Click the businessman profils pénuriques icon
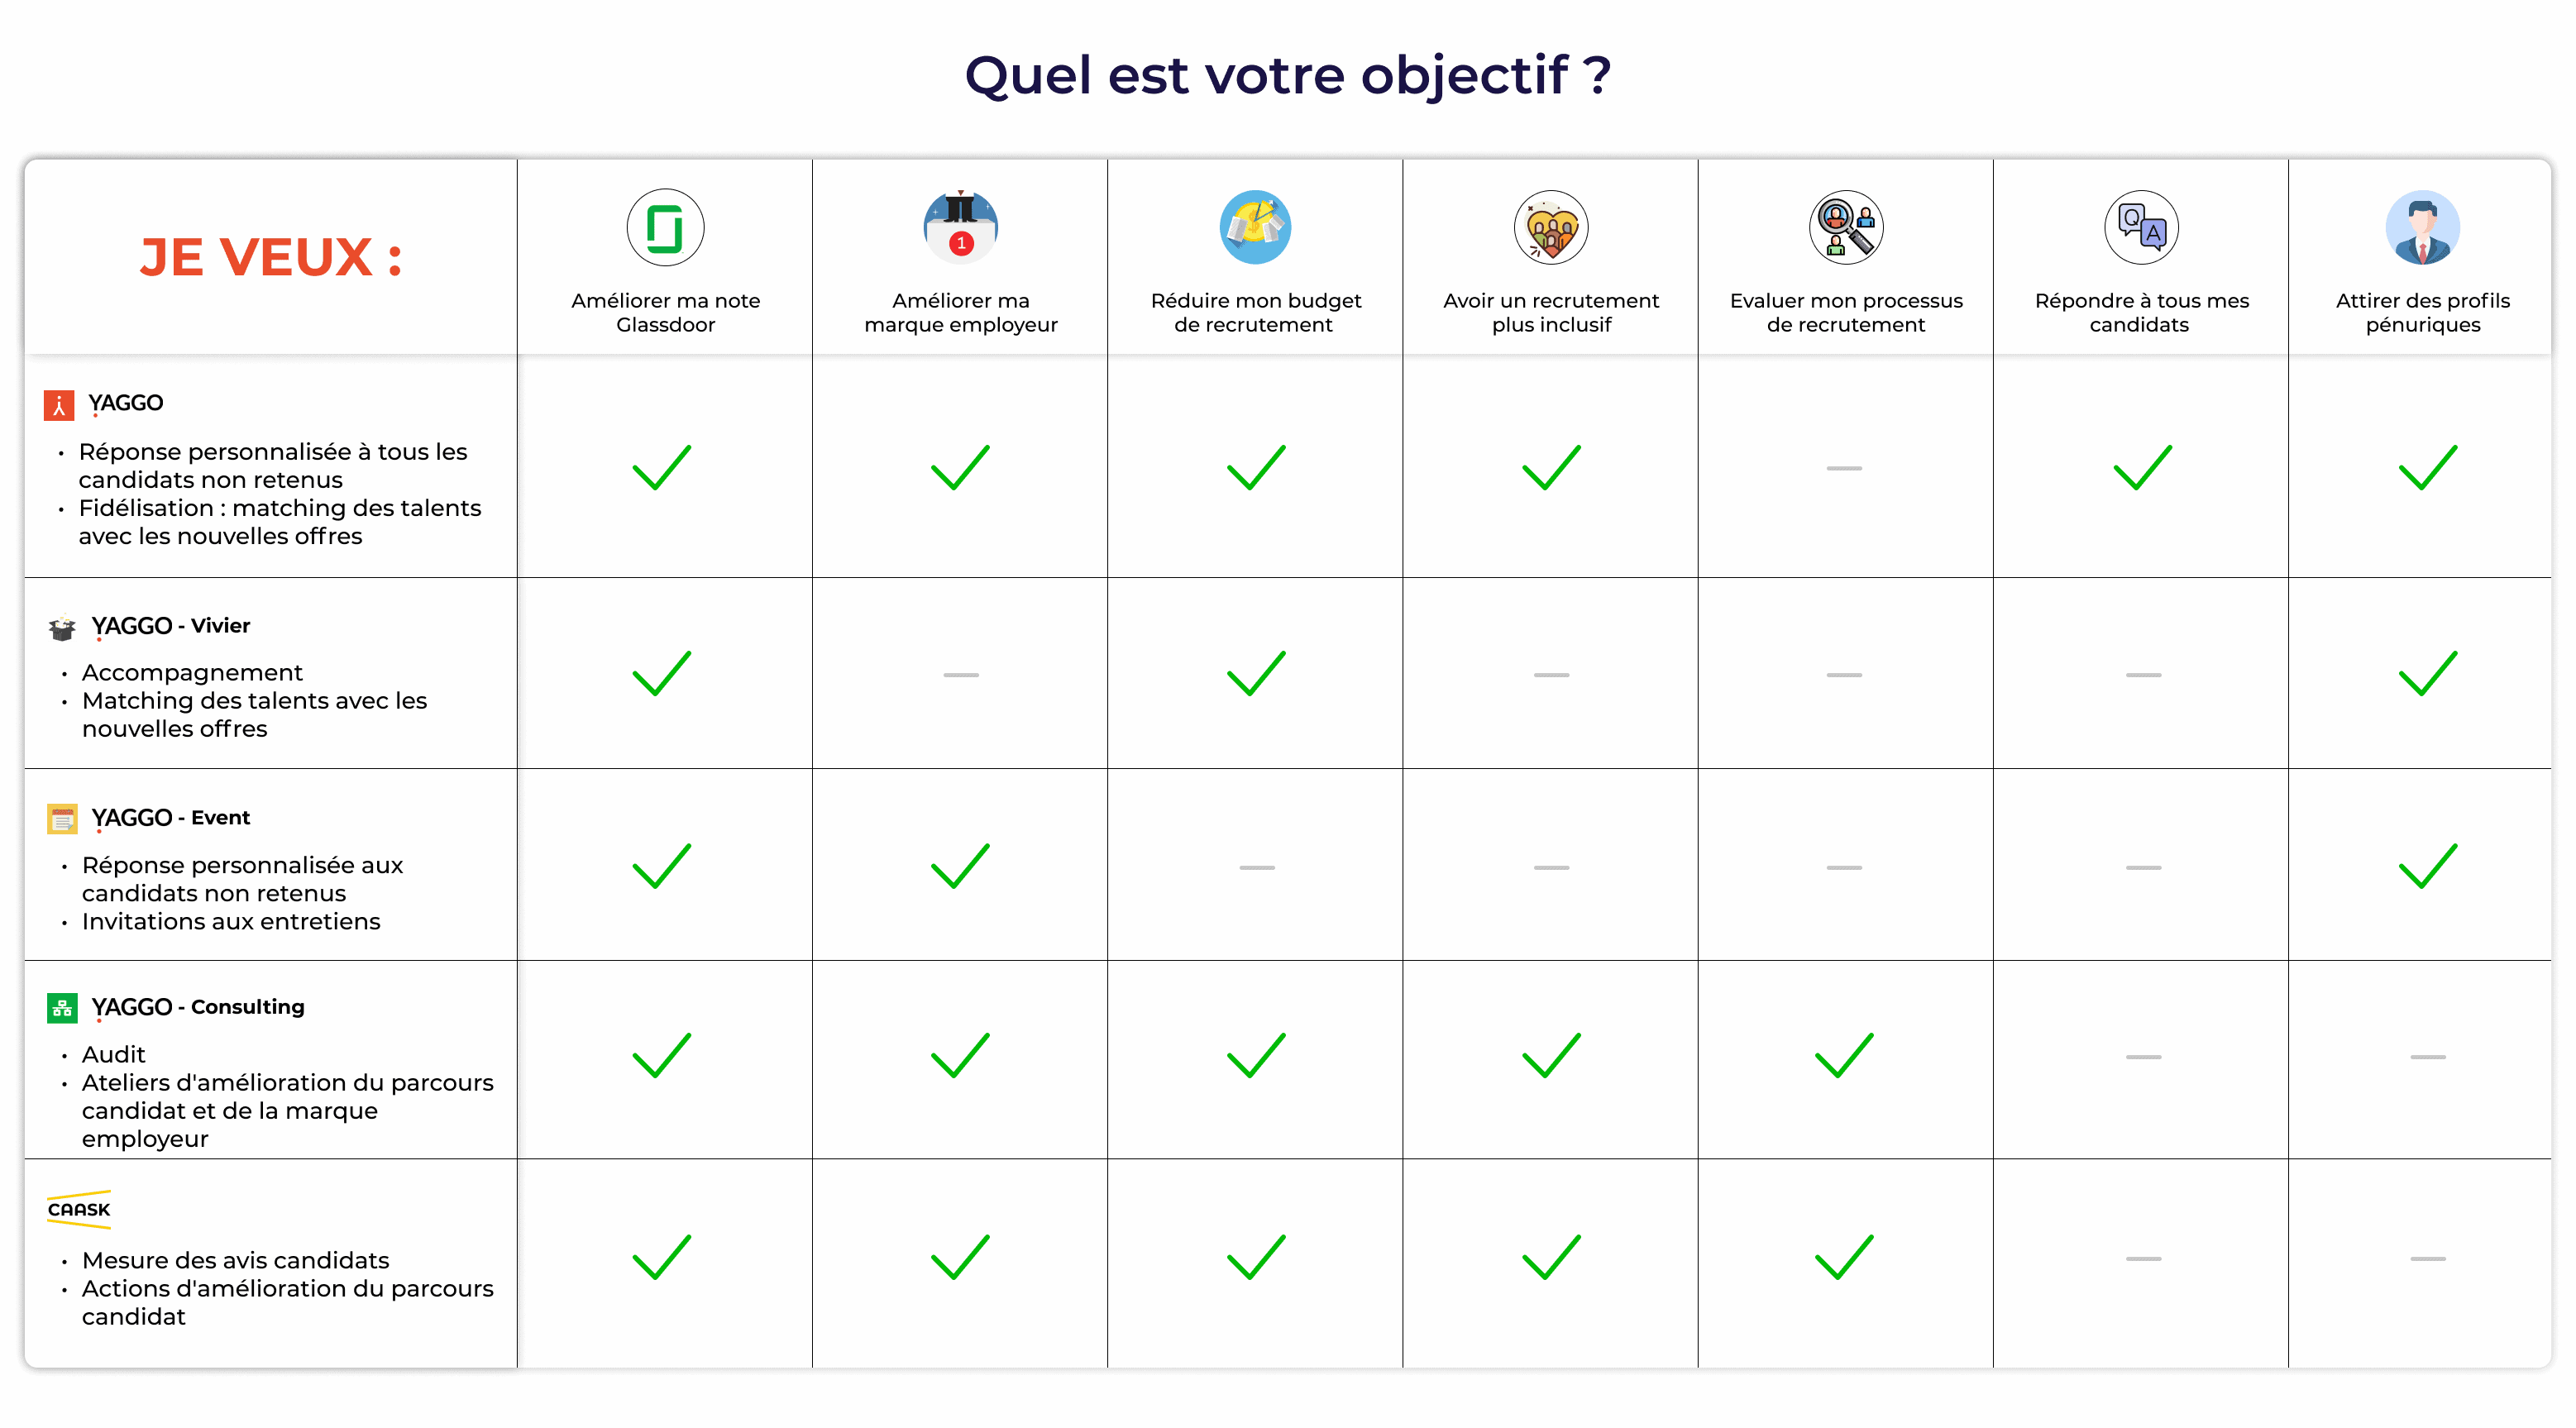Screen dimensions: 2576x1428 2422,227
